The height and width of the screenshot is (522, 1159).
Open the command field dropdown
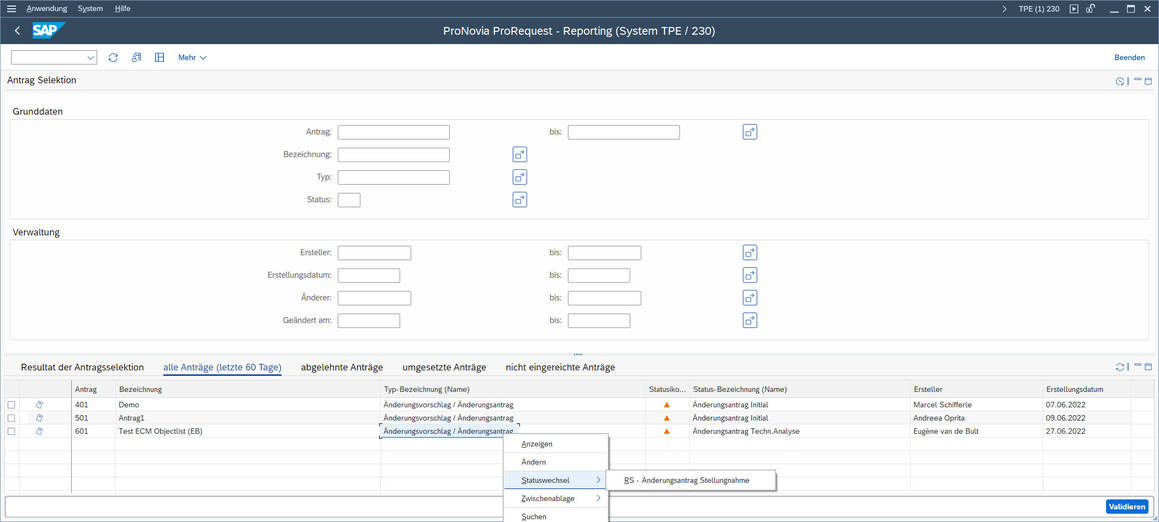tap(91, 58)
